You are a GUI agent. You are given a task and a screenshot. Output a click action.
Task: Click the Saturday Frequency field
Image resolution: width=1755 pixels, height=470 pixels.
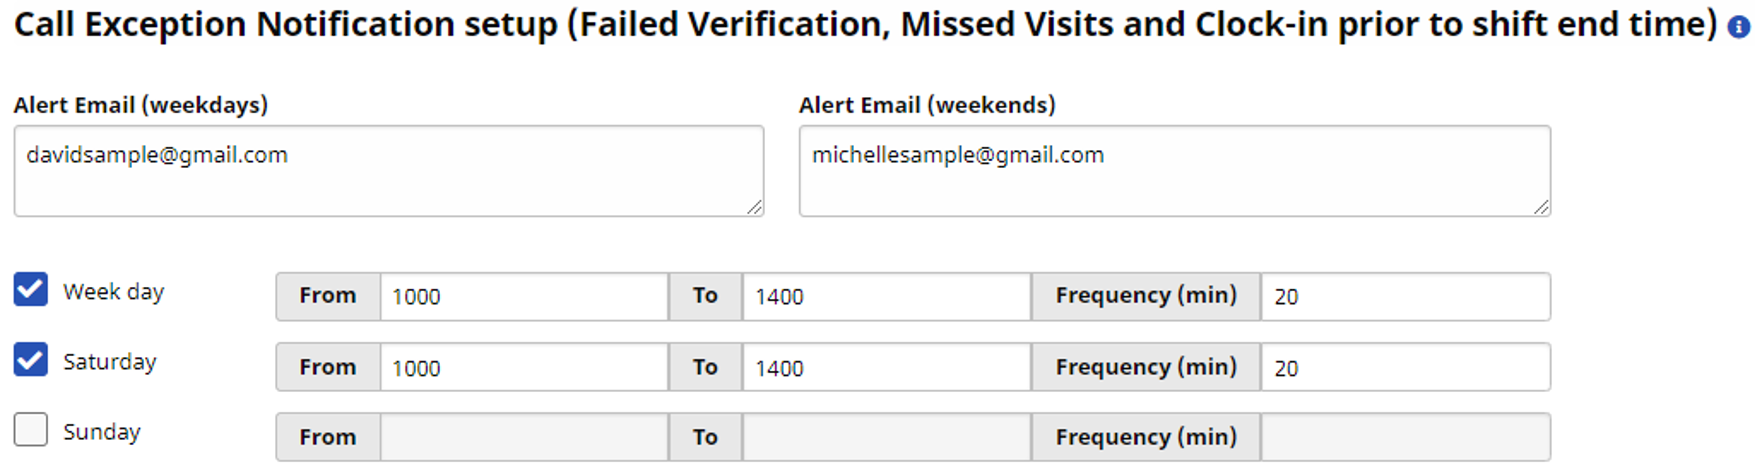click(1404, 368)
